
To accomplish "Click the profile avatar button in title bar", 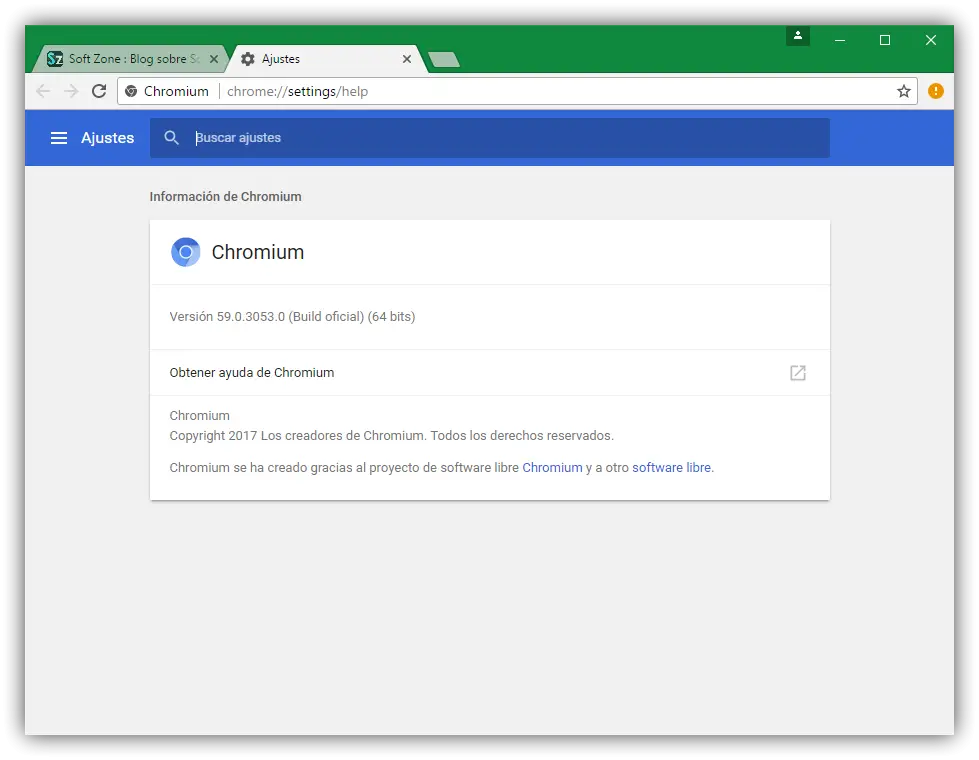I will pos(797,36).
